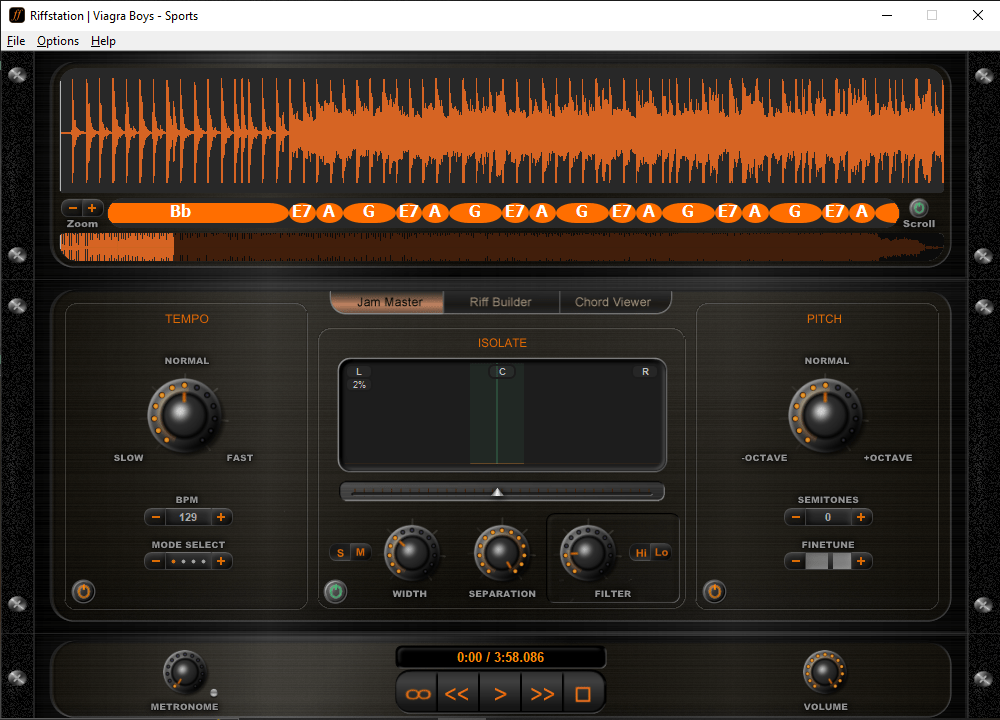Decrease Mode Select with minus button
The image size is (1000, 720).
[156, 561]
